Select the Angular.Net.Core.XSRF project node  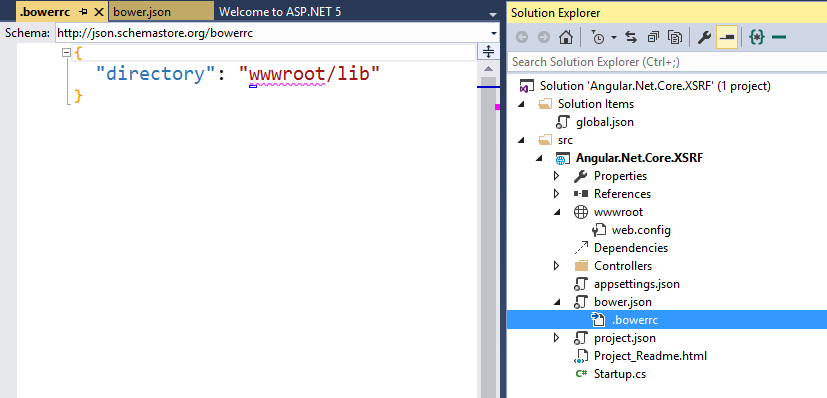[639, 158]
